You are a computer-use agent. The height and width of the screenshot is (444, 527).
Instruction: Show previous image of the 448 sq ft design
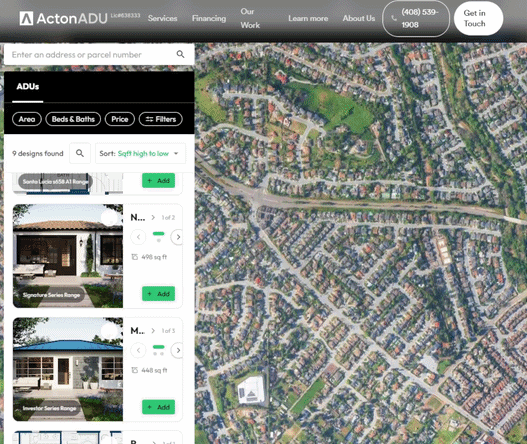(138, 350)
